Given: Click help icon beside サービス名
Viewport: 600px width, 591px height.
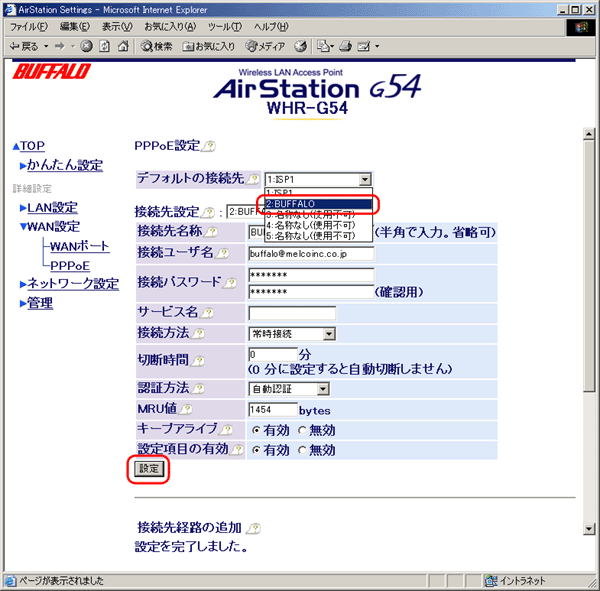Looking at the screenshot, I should click(x=207, y=313).
